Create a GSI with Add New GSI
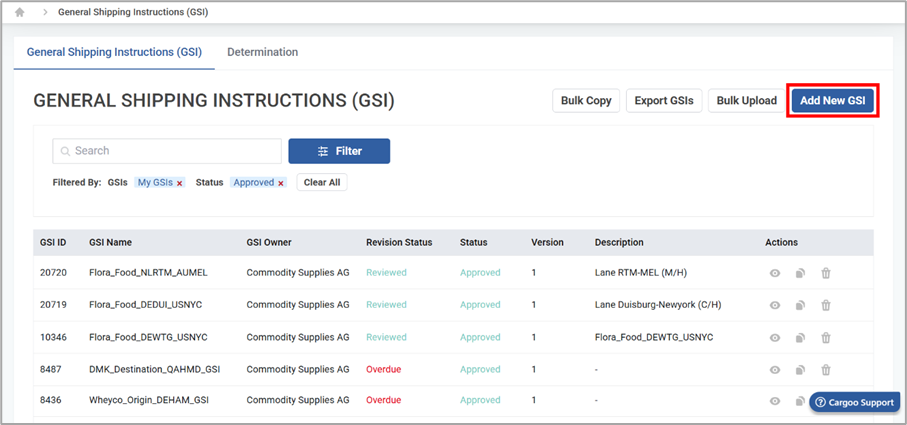 point(832,101)
